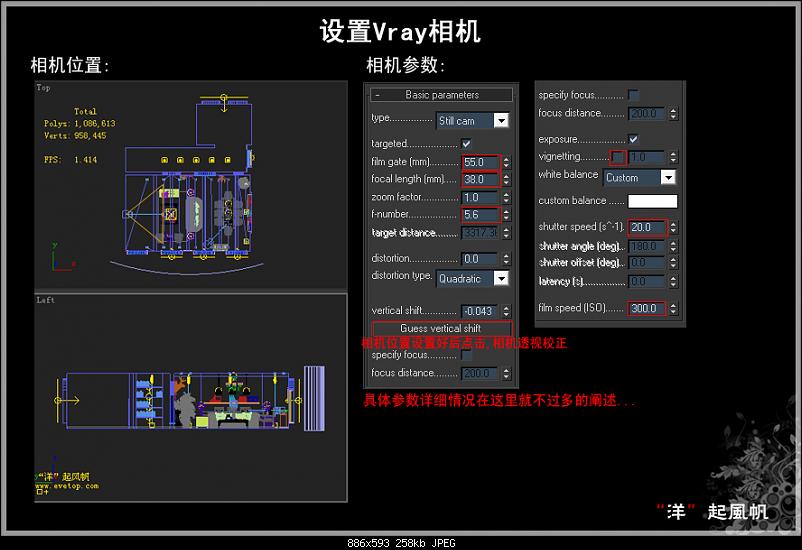The height and width of the screenshot is (550, 802).
Task: Adjust the shutter offset spinner arrows
Action: 673,262
